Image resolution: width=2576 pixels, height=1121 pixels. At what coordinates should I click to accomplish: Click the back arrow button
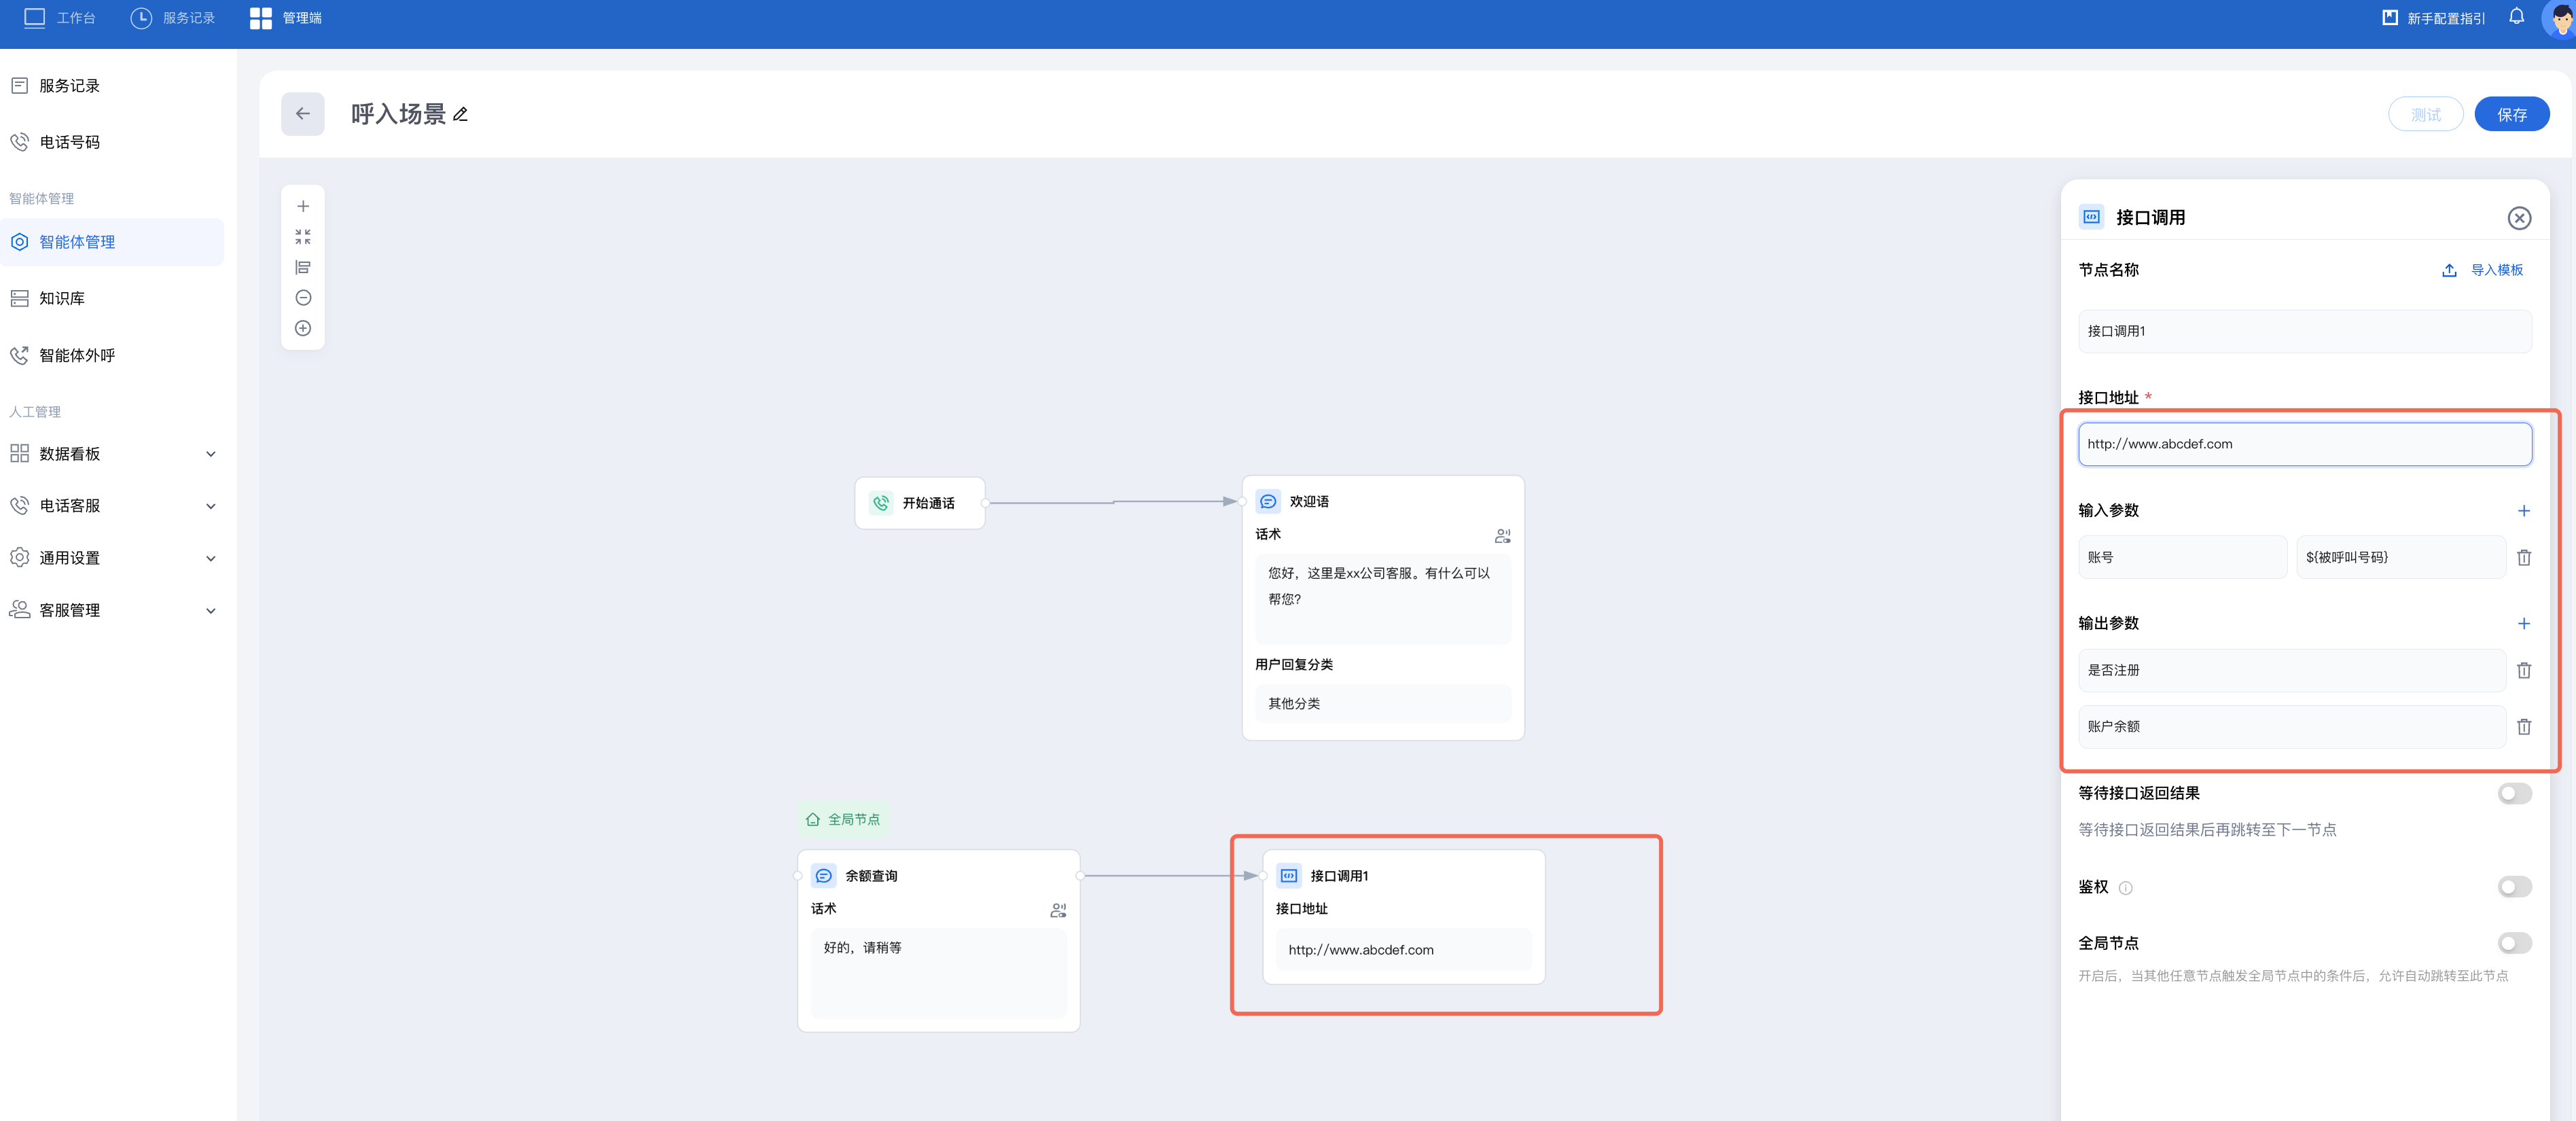[302, 114]
